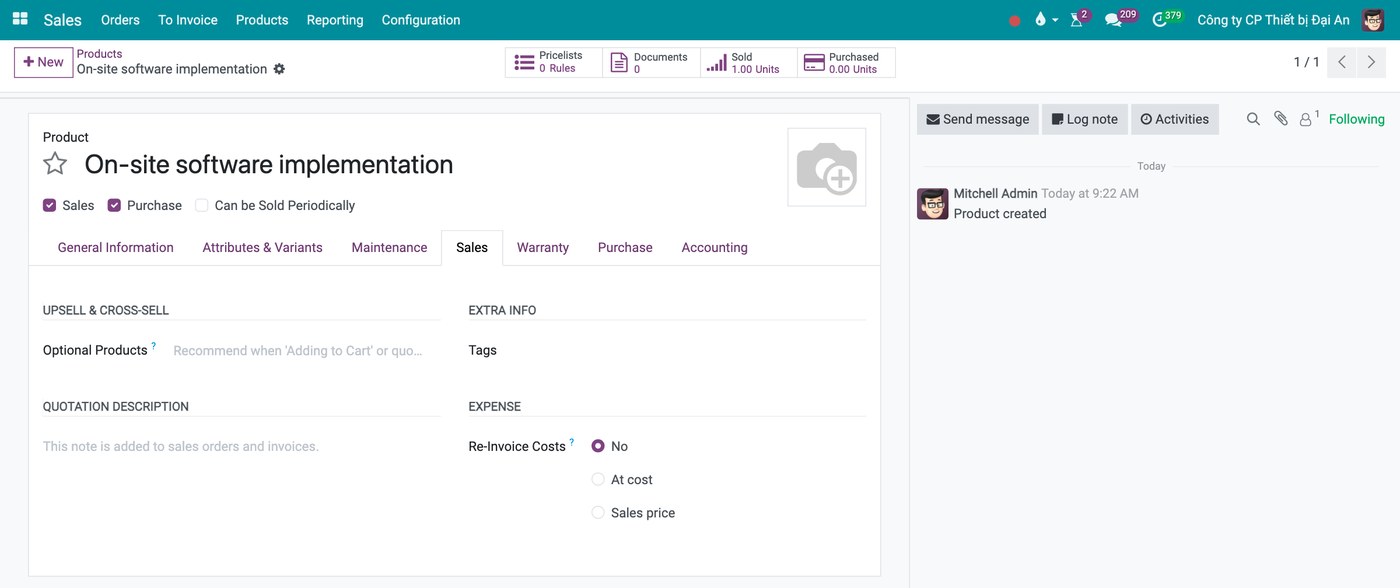Switch to Accounting tab
Viewport: 1400px width, 588px height.
(x=714, y=247)
